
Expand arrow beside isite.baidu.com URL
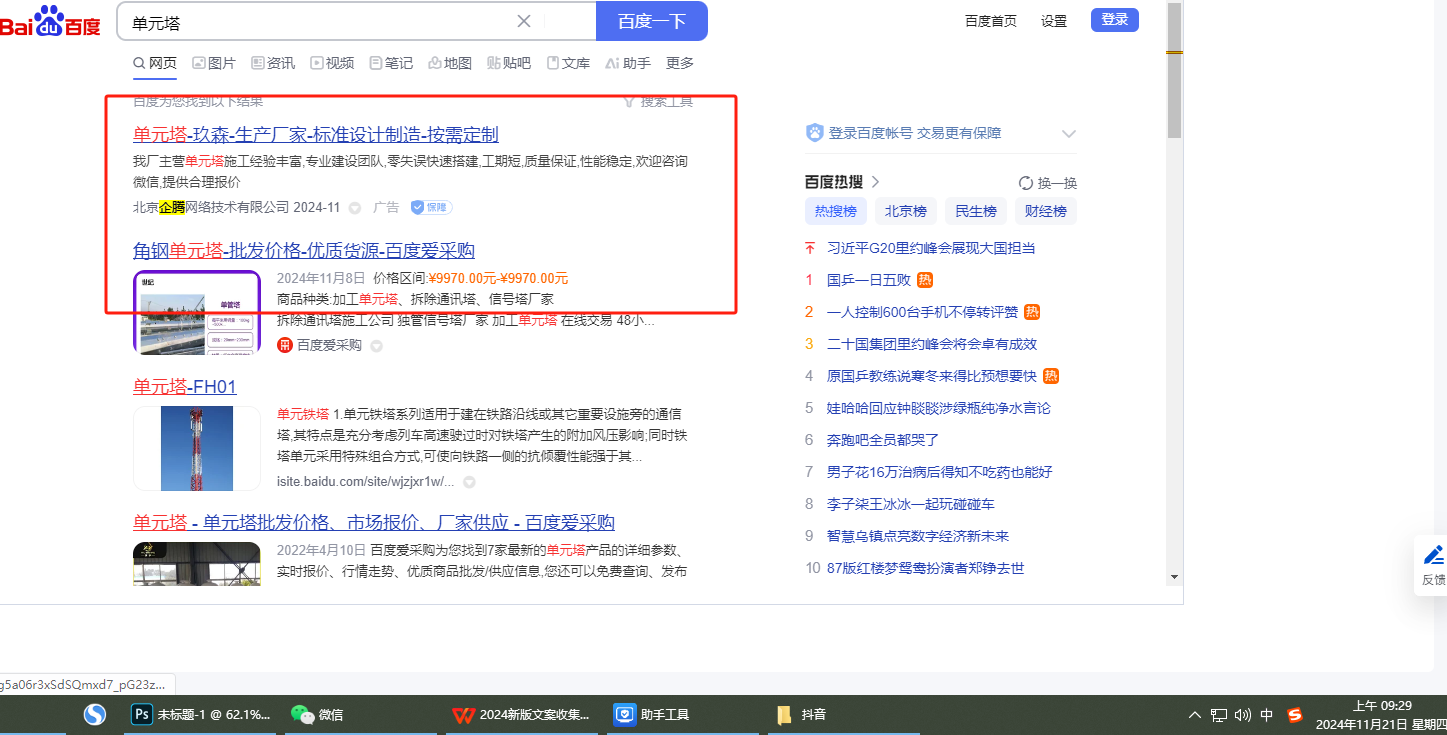468,482
